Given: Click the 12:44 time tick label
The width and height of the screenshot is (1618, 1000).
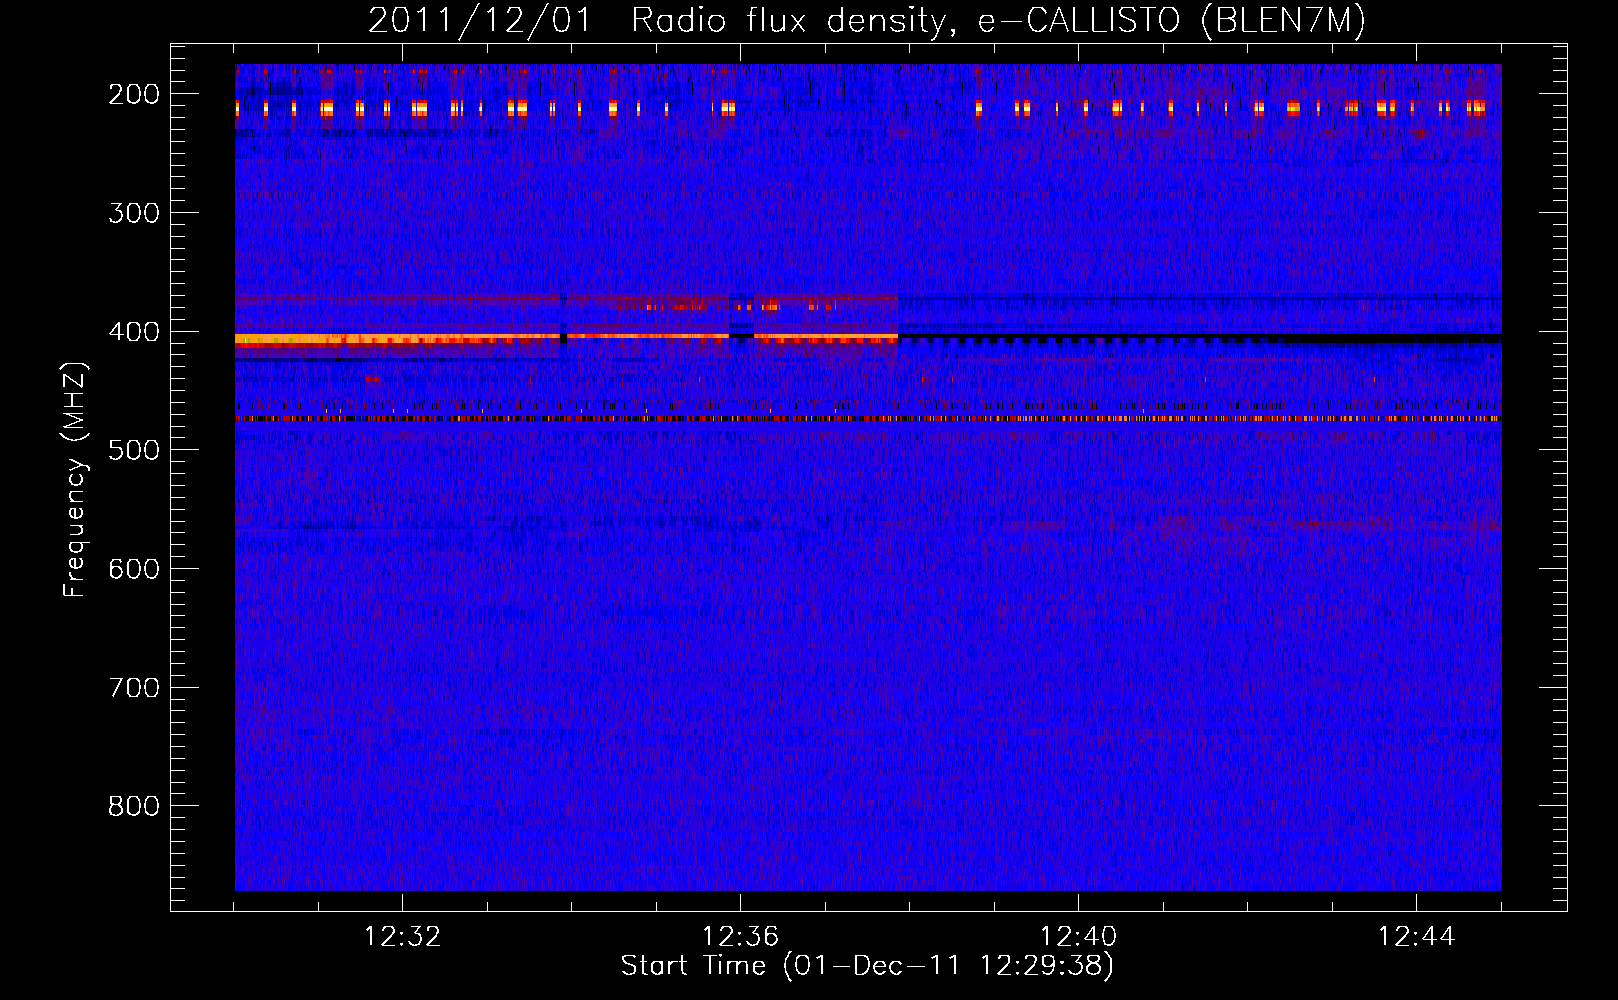Looking at the screenshot, I should (x=1416, y=937).
